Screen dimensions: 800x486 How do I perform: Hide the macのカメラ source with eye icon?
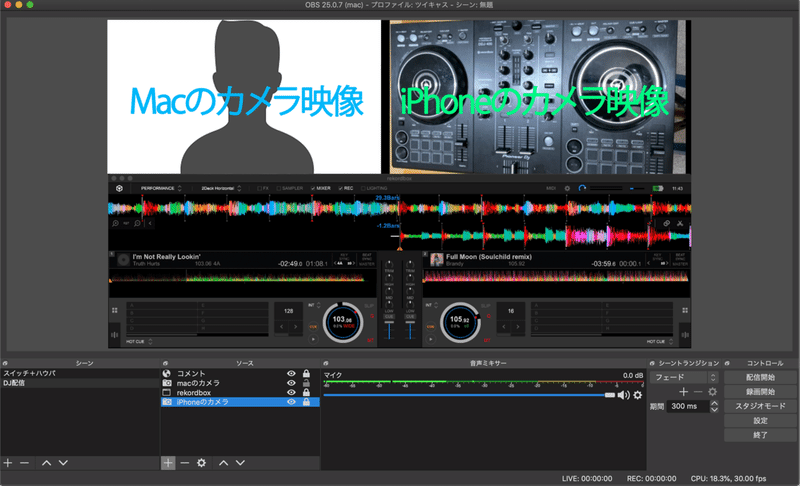click(291, 383)
